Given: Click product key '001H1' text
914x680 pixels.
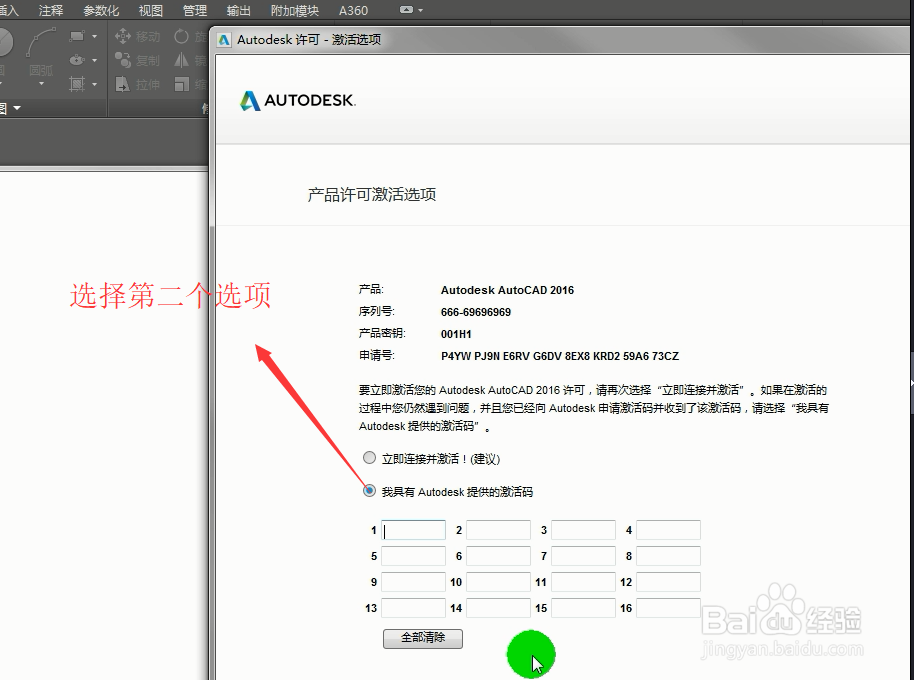Looking at the screenshot, I should coord(456,334).
